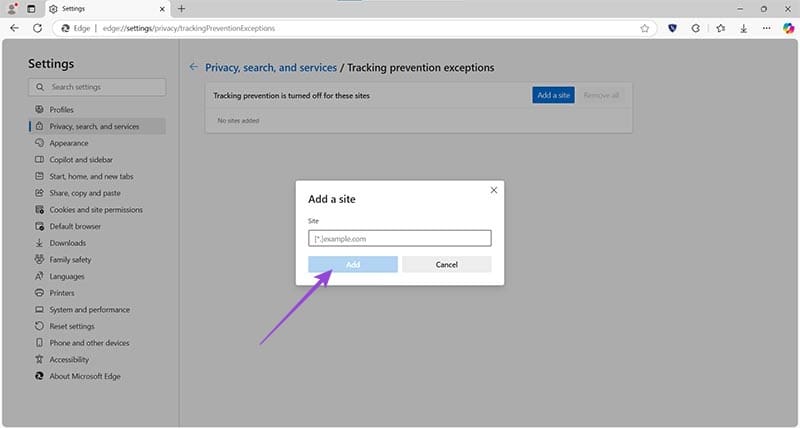The width and height of the screenshot is (800, 428).
Task: Open the shield extension icon
Action: pyautogui.click(x=672, y=29)
